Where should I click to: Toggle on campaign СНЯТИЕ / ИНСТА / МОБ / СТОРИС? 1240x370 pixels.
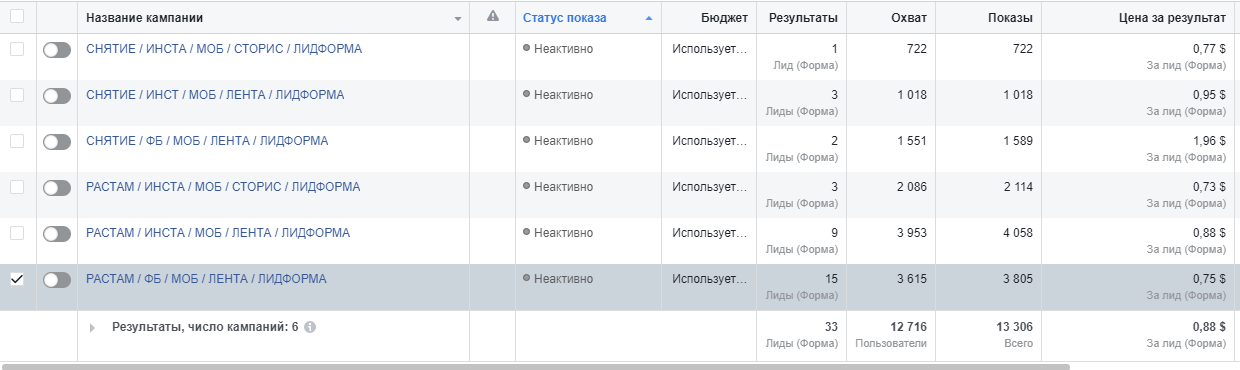pyautogui.click(x=57, y=50)
